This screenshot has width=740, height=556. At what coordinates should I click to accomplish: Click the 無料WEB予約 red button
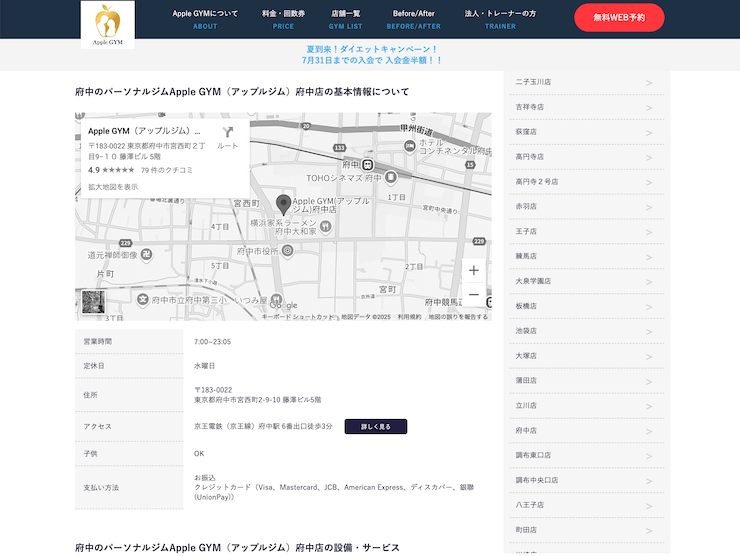point(619,17)
